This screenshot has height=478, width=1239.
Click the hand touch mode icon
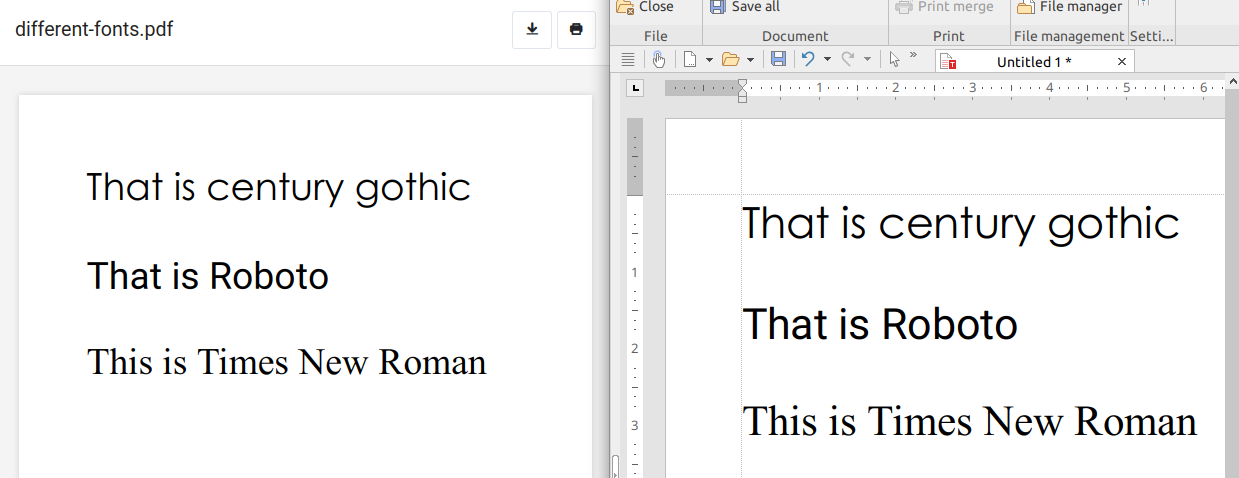[x=658, y=60]
